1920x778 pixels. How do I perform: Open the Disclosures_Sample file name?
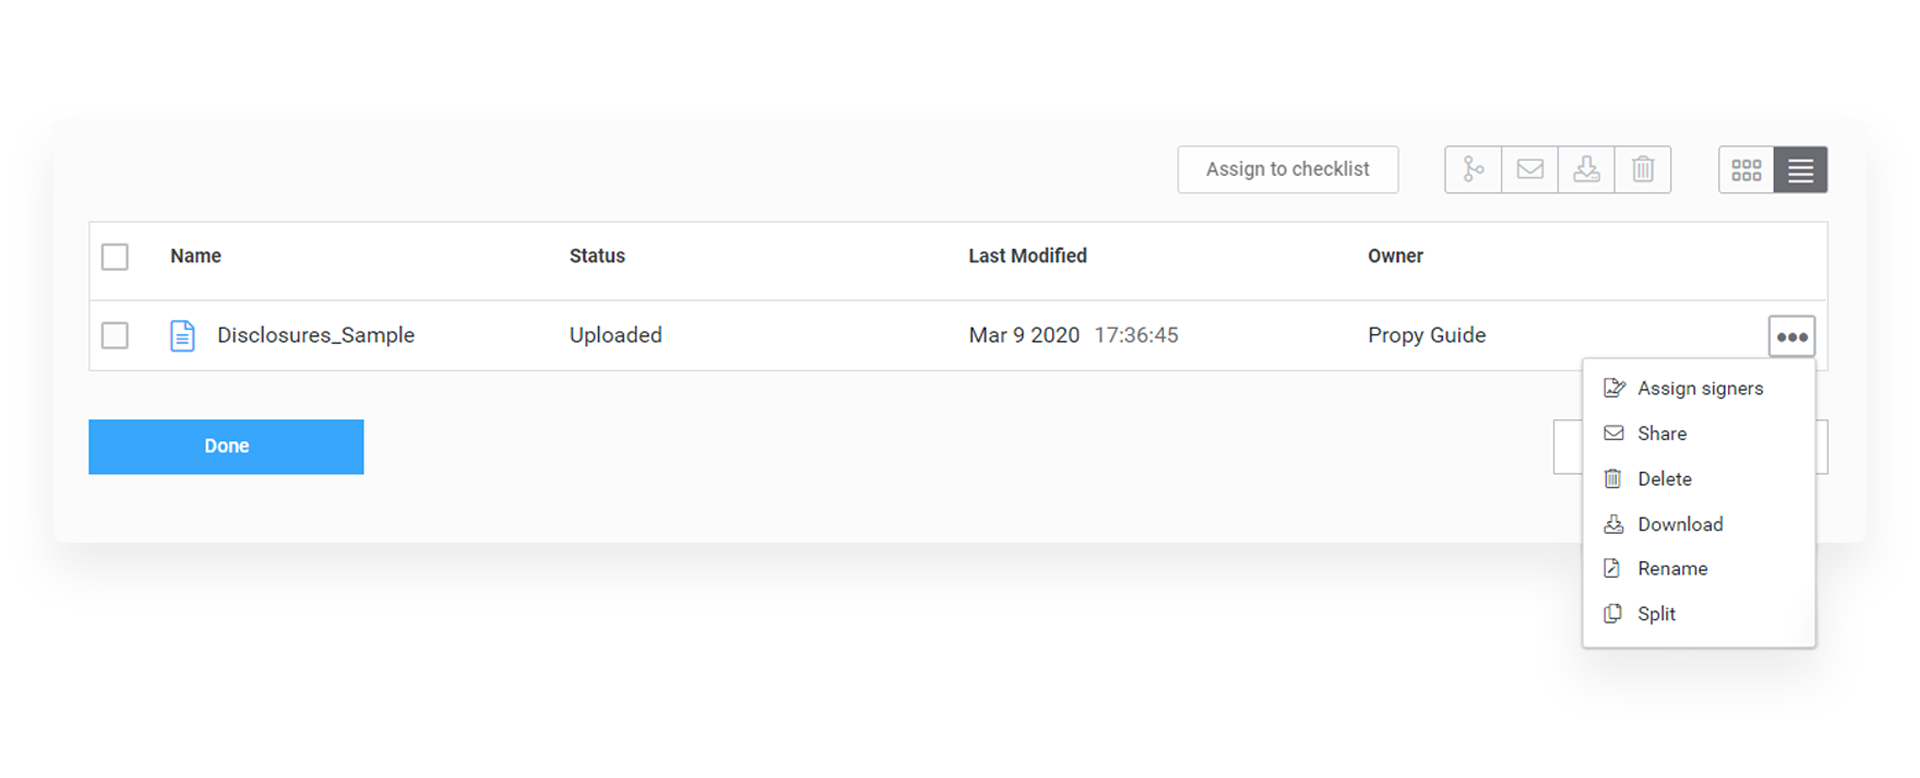316,335
